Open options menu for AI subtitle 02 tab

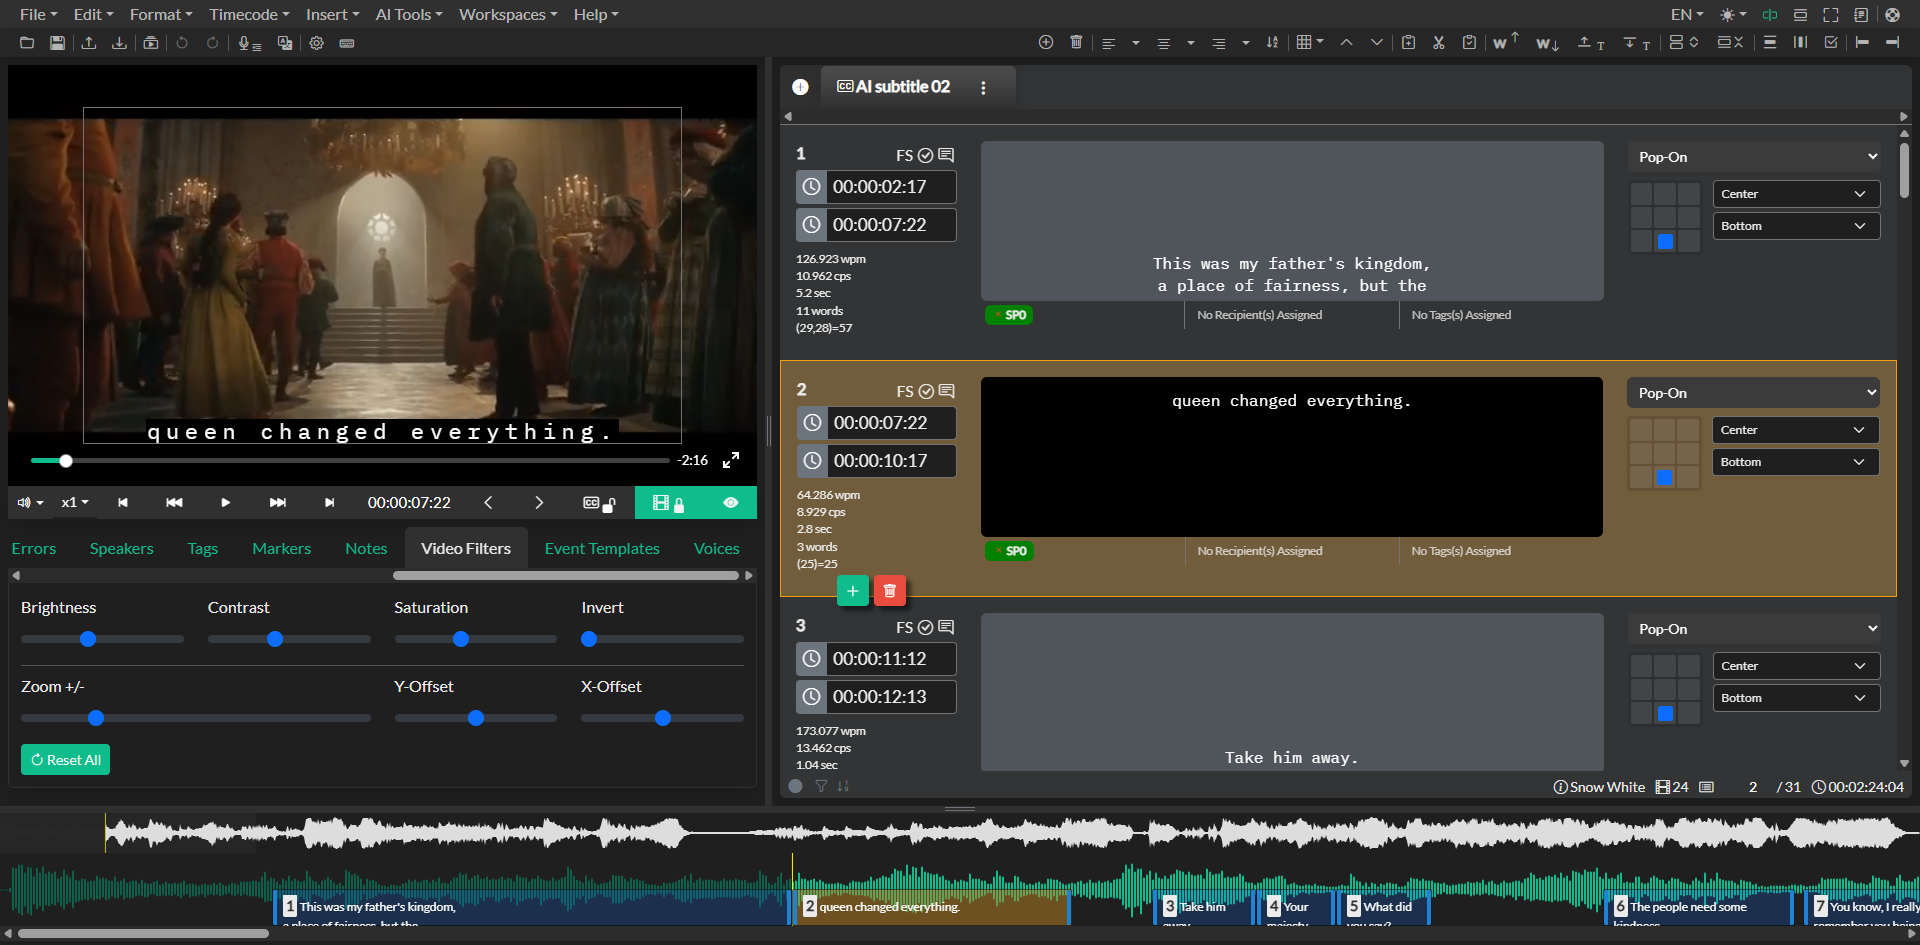(983, 88)
